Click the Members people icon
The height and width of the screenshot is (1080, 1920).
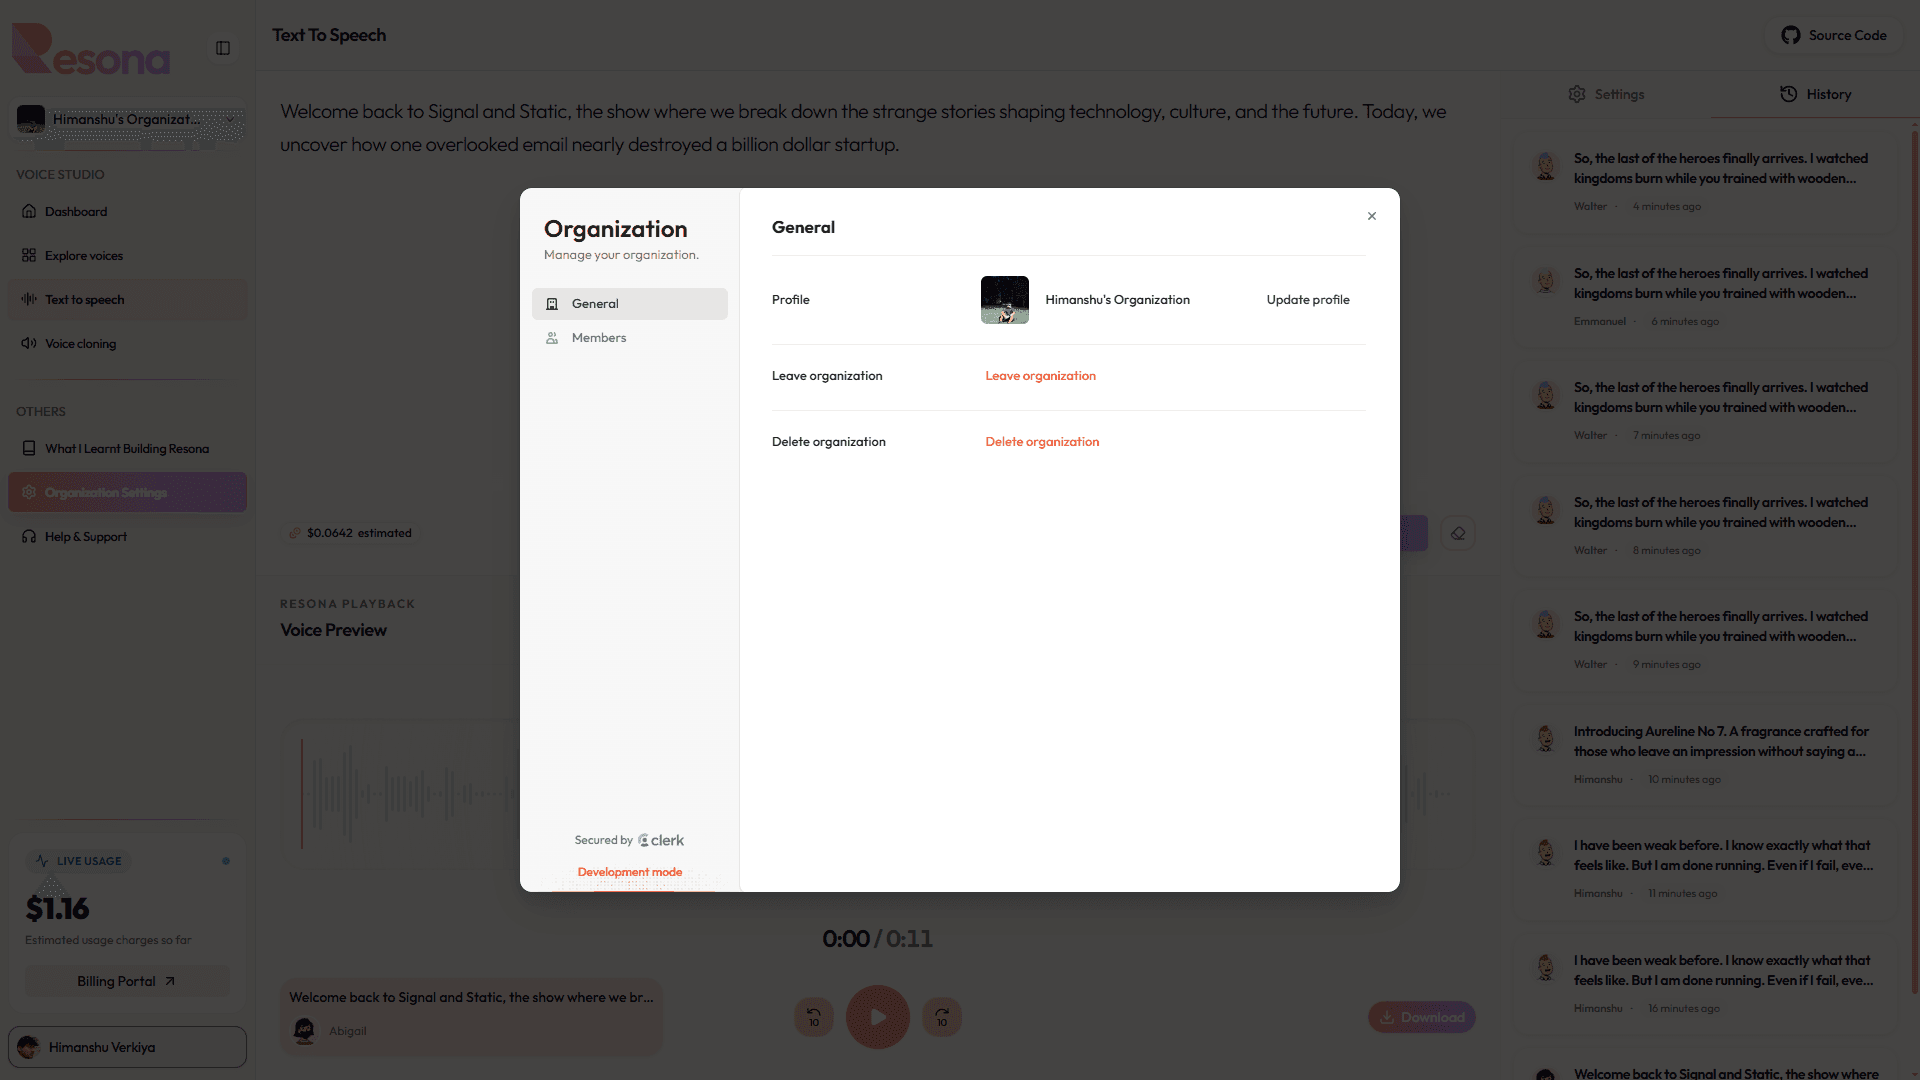click(x=552, y=338)
